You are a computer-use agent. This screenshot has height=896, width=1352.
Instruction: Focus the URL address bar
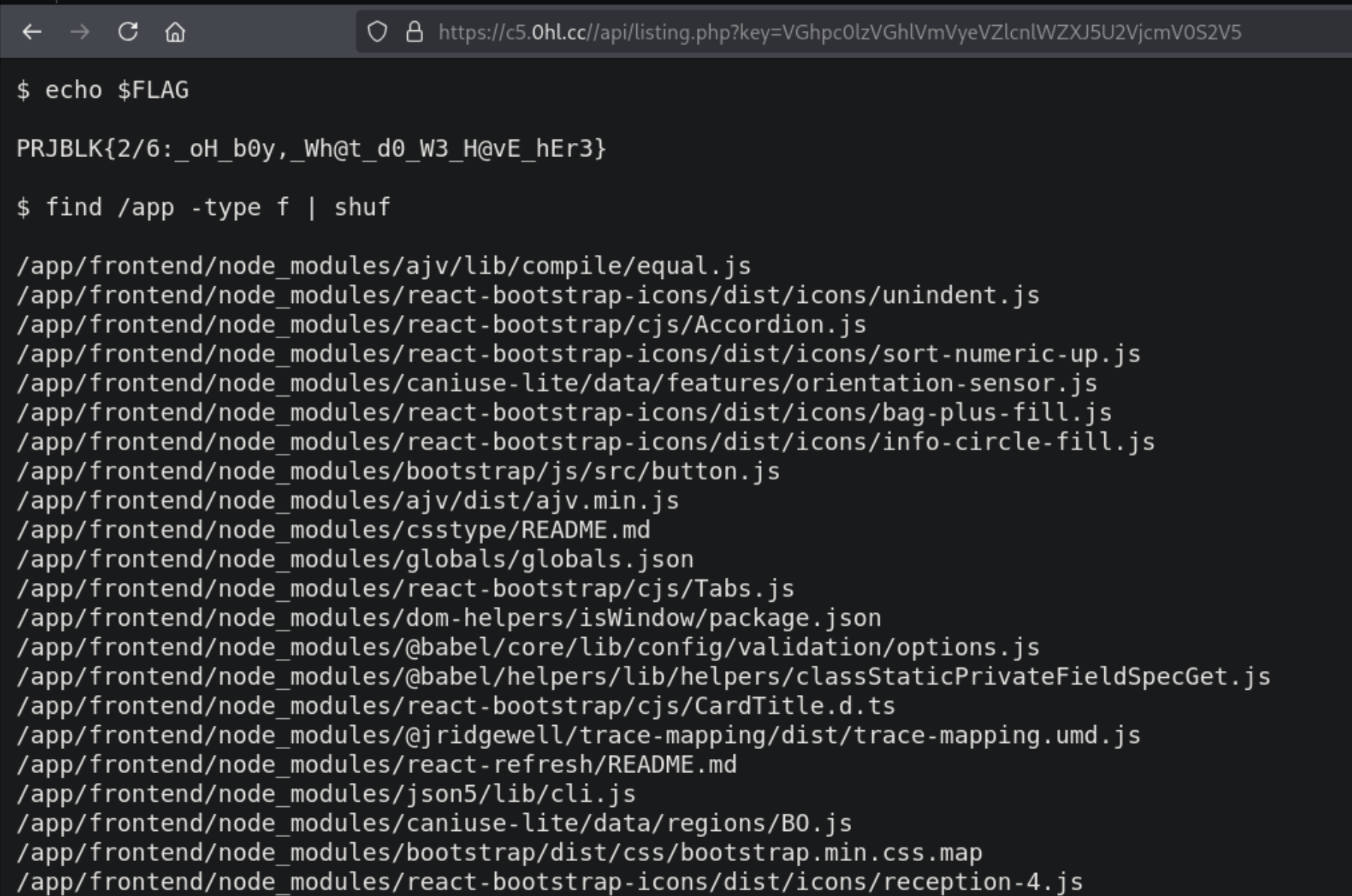coord(840,32)
